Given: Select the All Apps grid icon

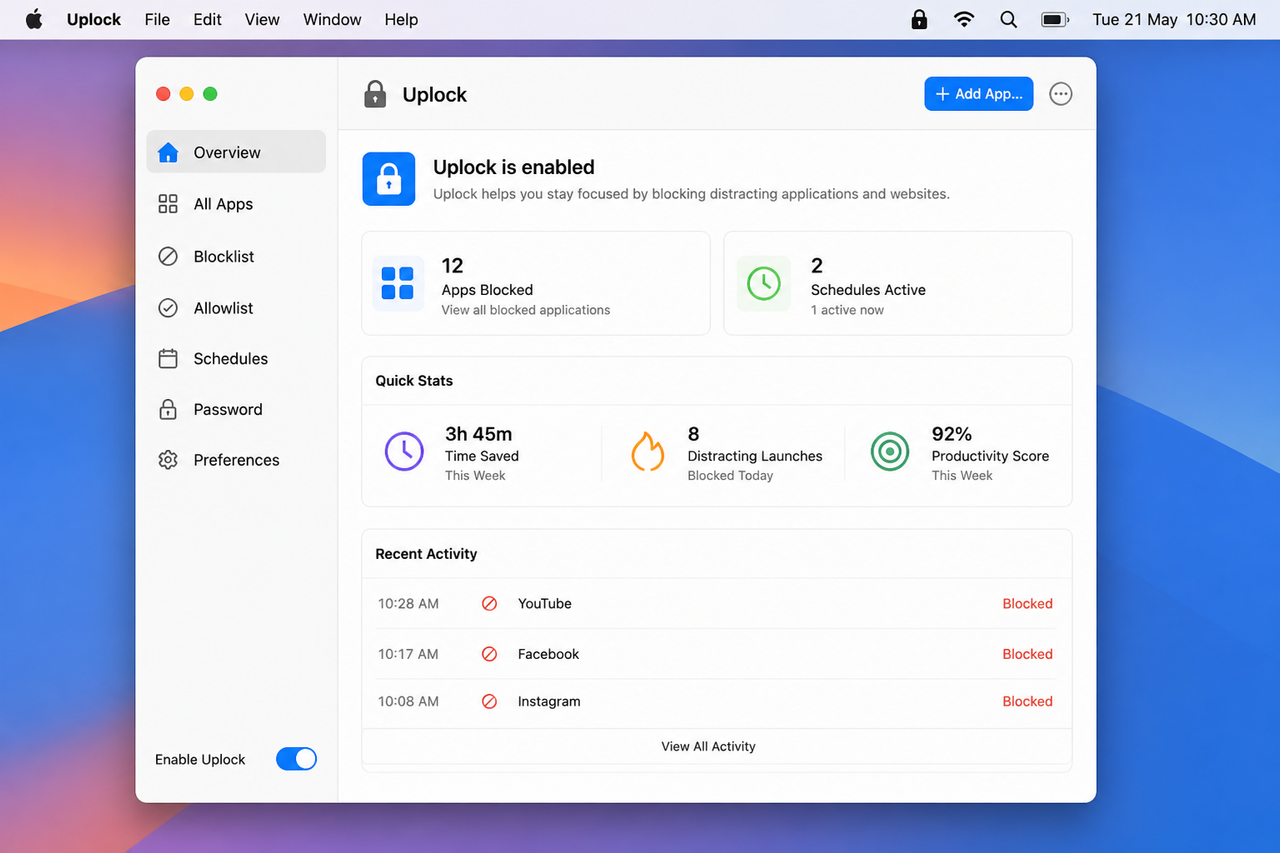Looking at the screenshot, I should tap(168, 204).
